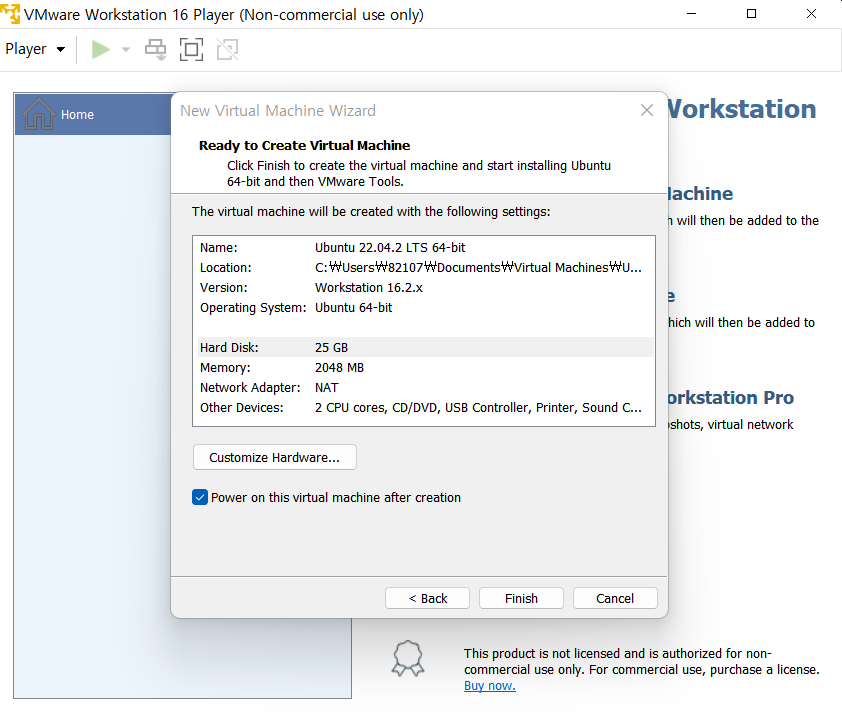
Task: Select the Memory 2048 MB row
Action: (x=425, y=367)
